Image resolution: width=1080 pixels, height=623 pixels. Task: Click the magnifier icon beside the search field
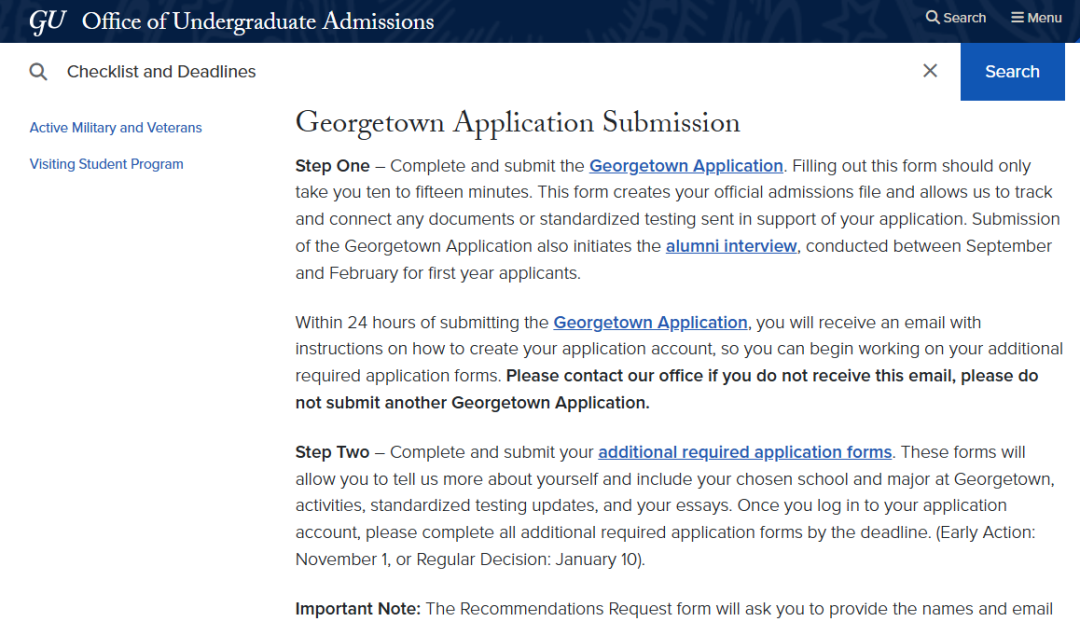coord(39,72)
